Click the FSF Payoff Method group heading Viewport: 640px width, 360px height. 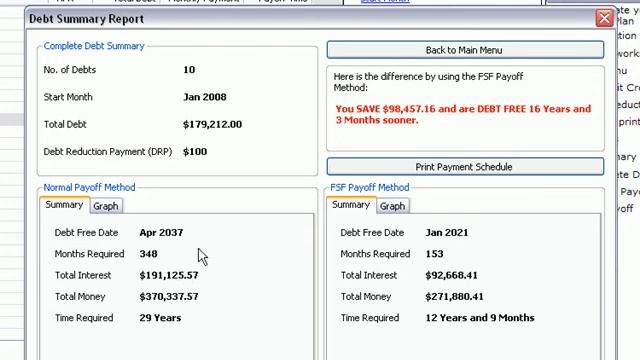369,187
